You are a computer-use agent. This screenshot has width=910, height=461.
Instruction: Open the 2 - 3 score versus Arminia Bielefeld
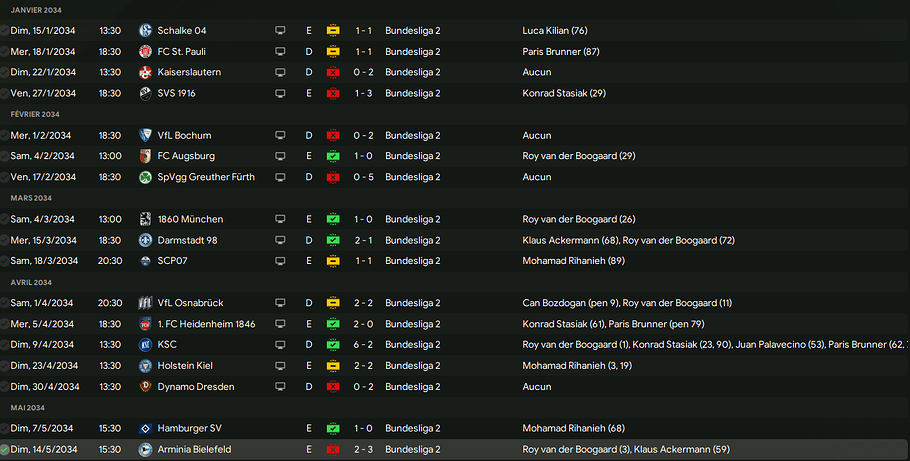click(x=364, y=450)
